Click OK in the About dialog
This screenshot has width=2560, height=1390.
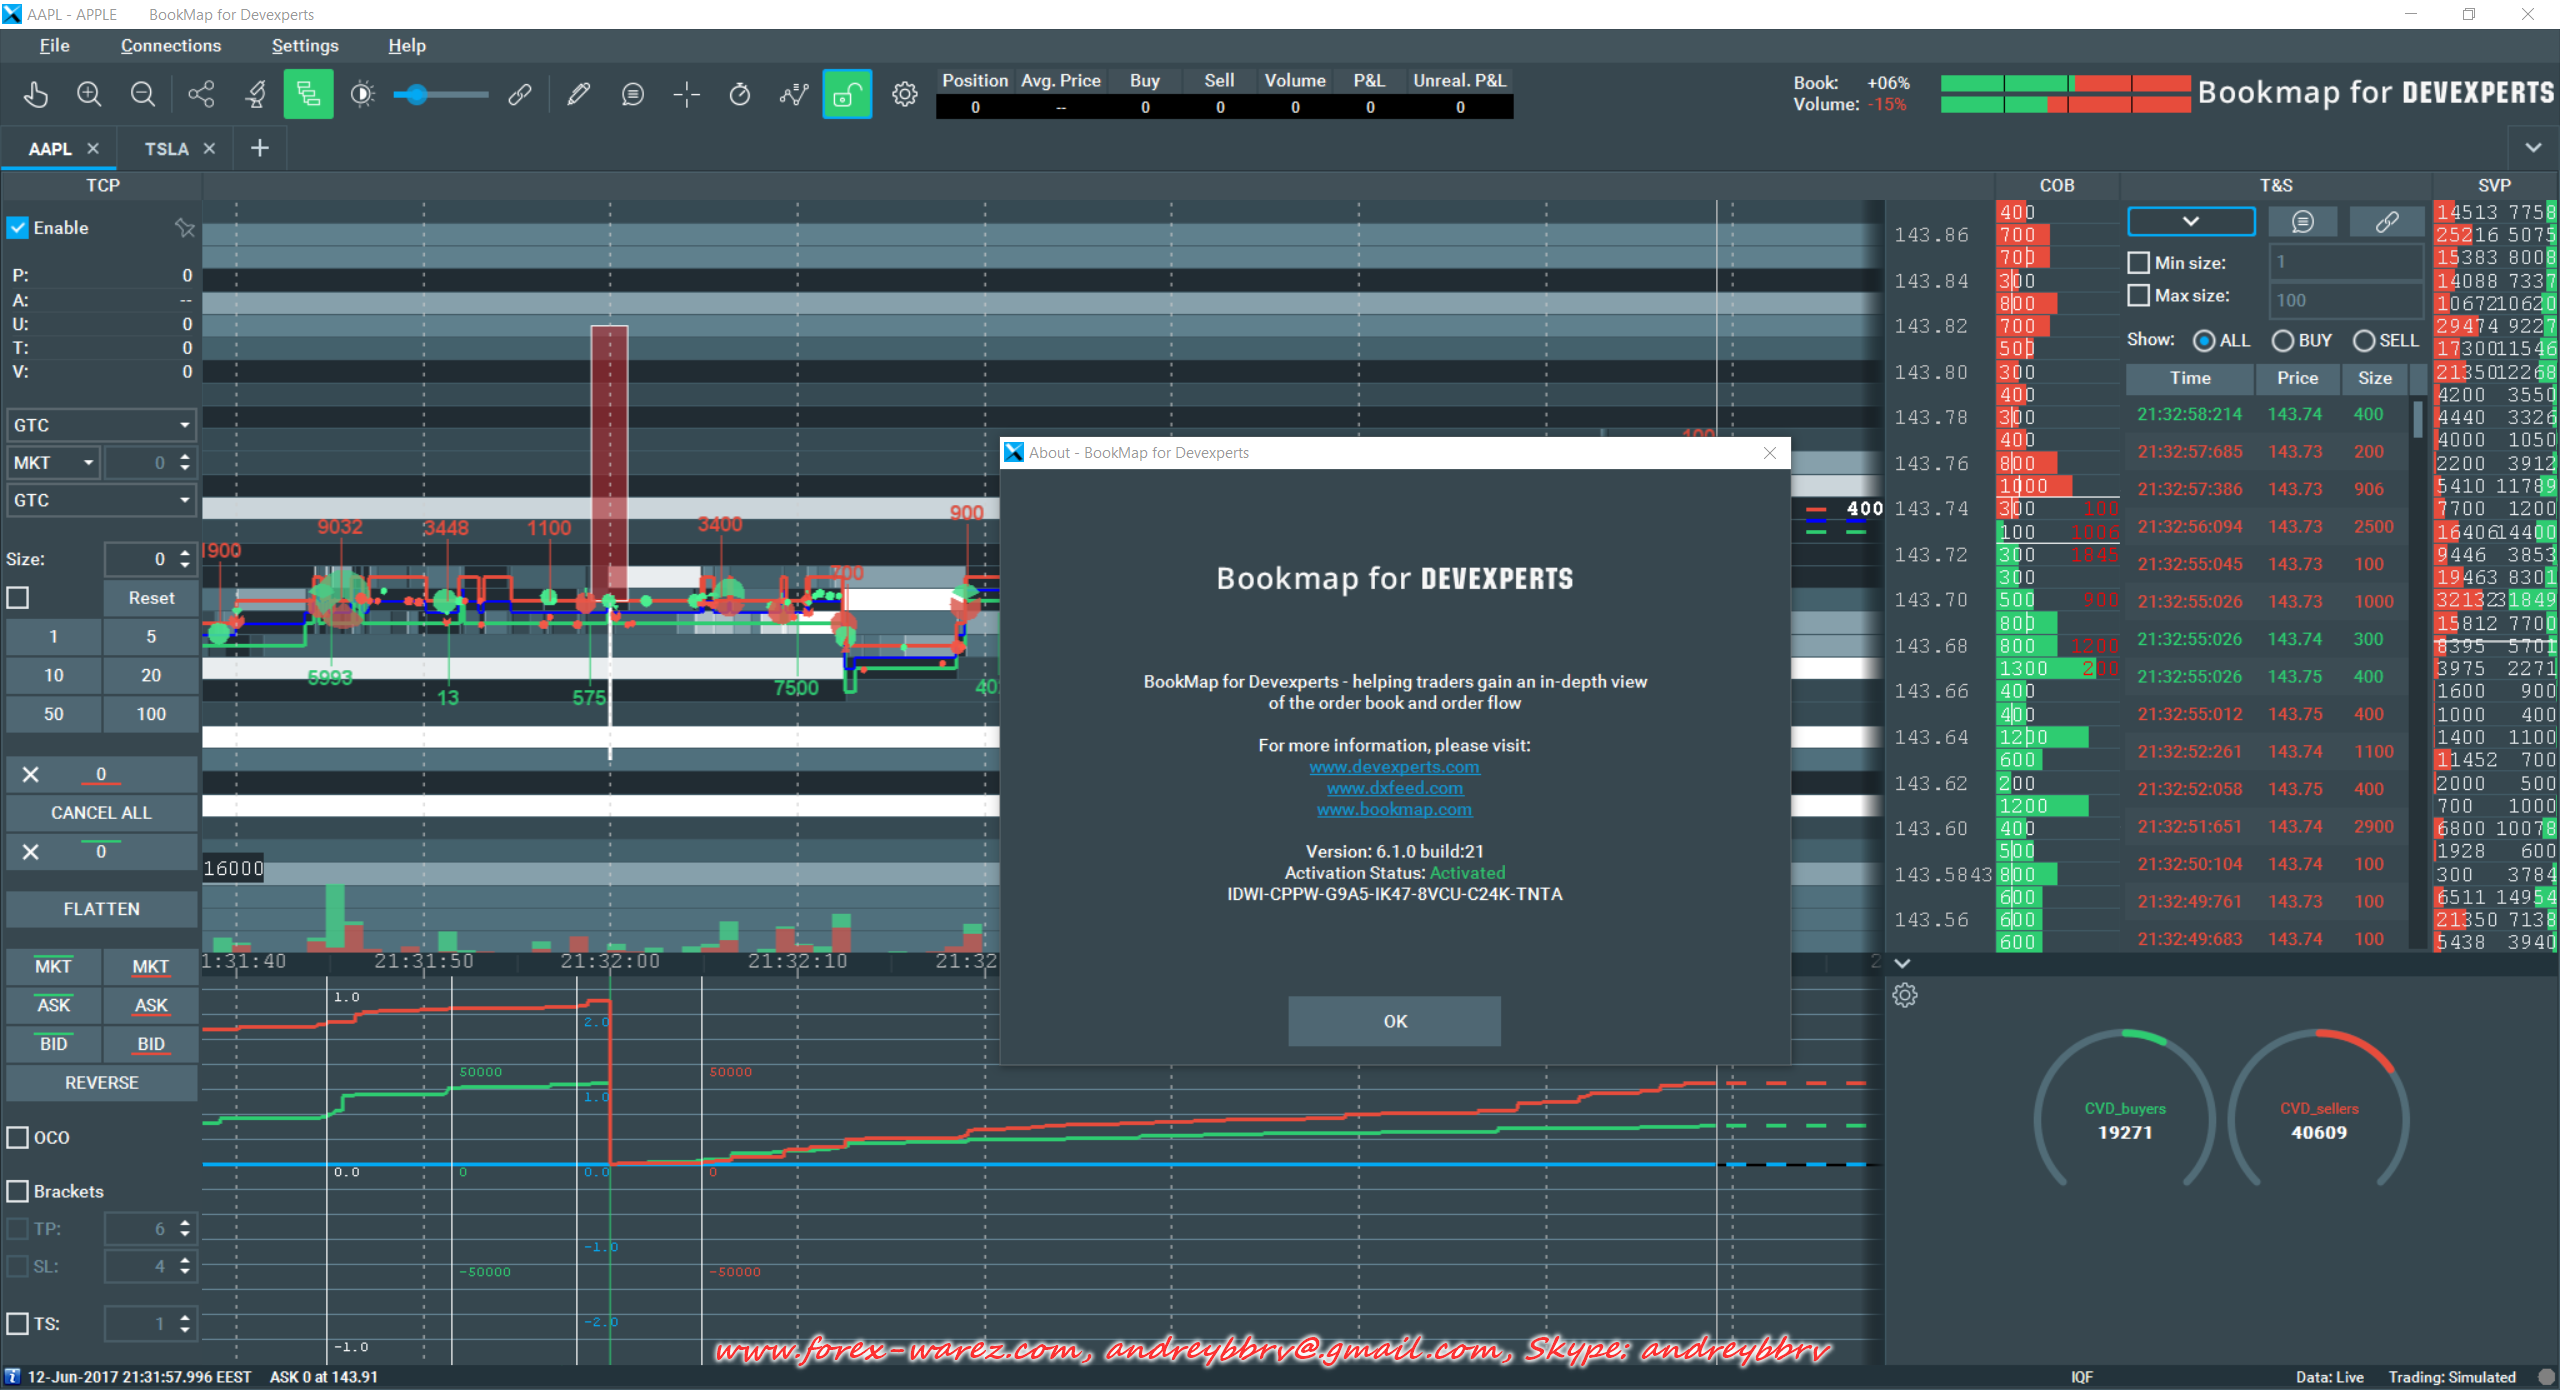(1394, 1021)
